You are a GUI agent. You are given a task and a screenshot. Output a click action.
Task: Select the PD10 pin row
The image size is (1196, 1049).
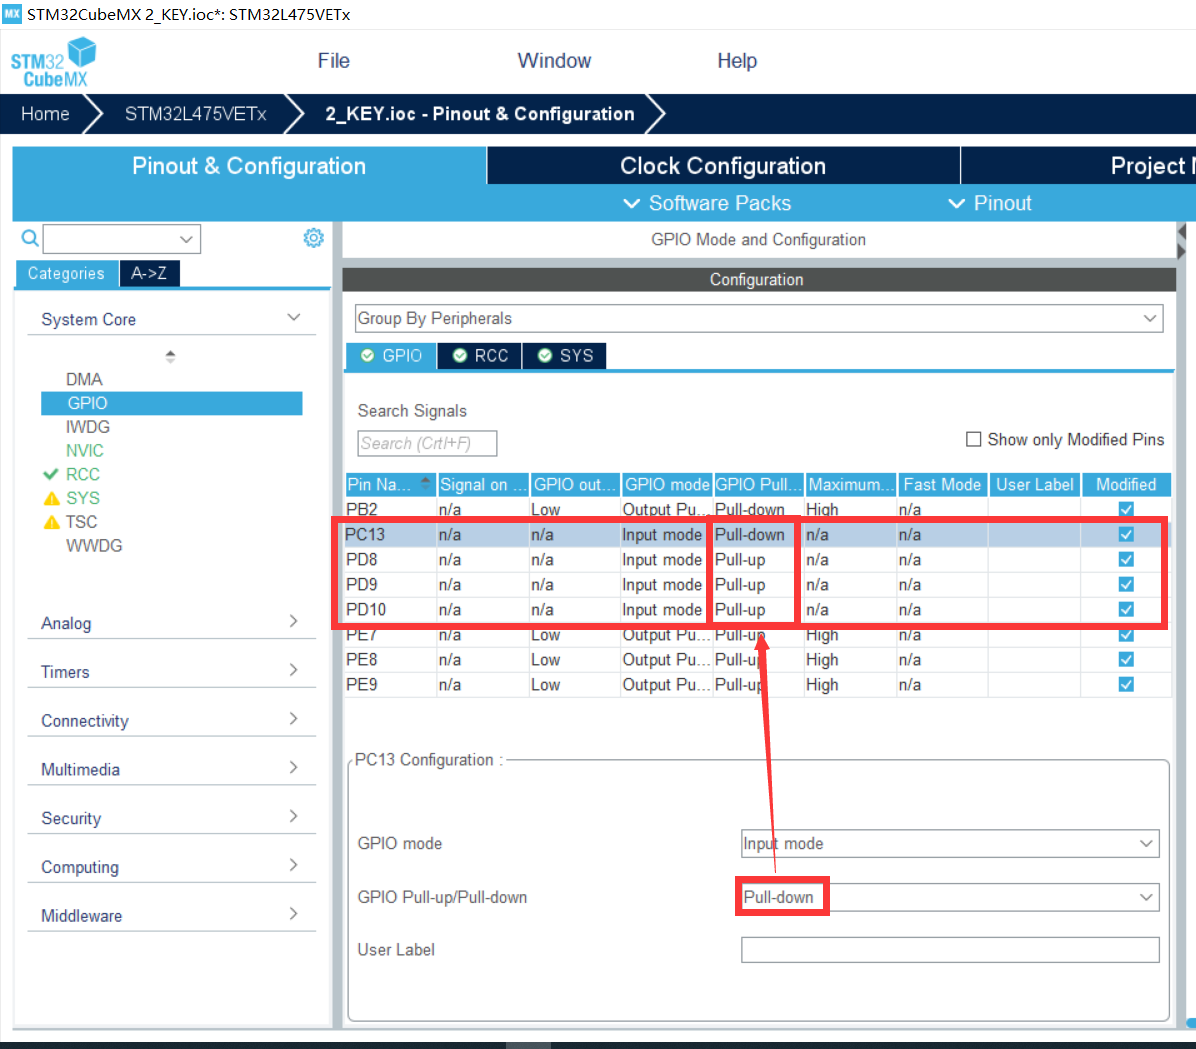pyautogui.click(x=757, y=610)
